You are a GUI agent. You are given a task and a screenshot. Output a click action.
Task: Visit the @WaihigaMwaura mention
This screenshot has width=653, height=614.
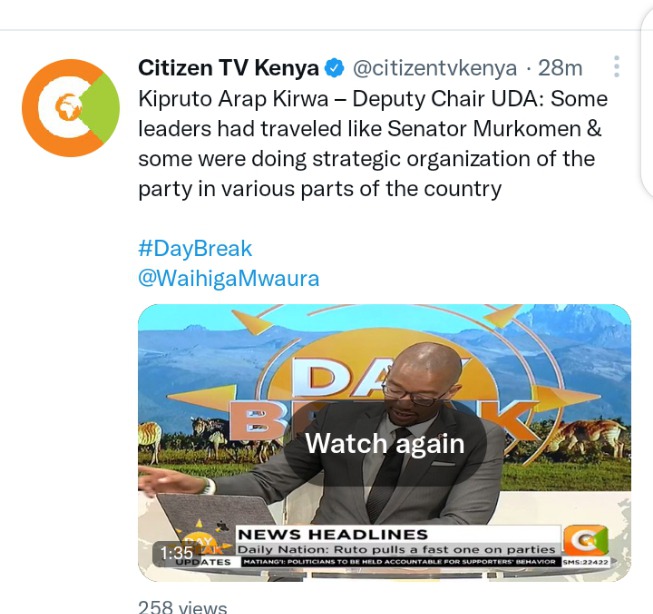pyautogui.click(x=229, y=279)
